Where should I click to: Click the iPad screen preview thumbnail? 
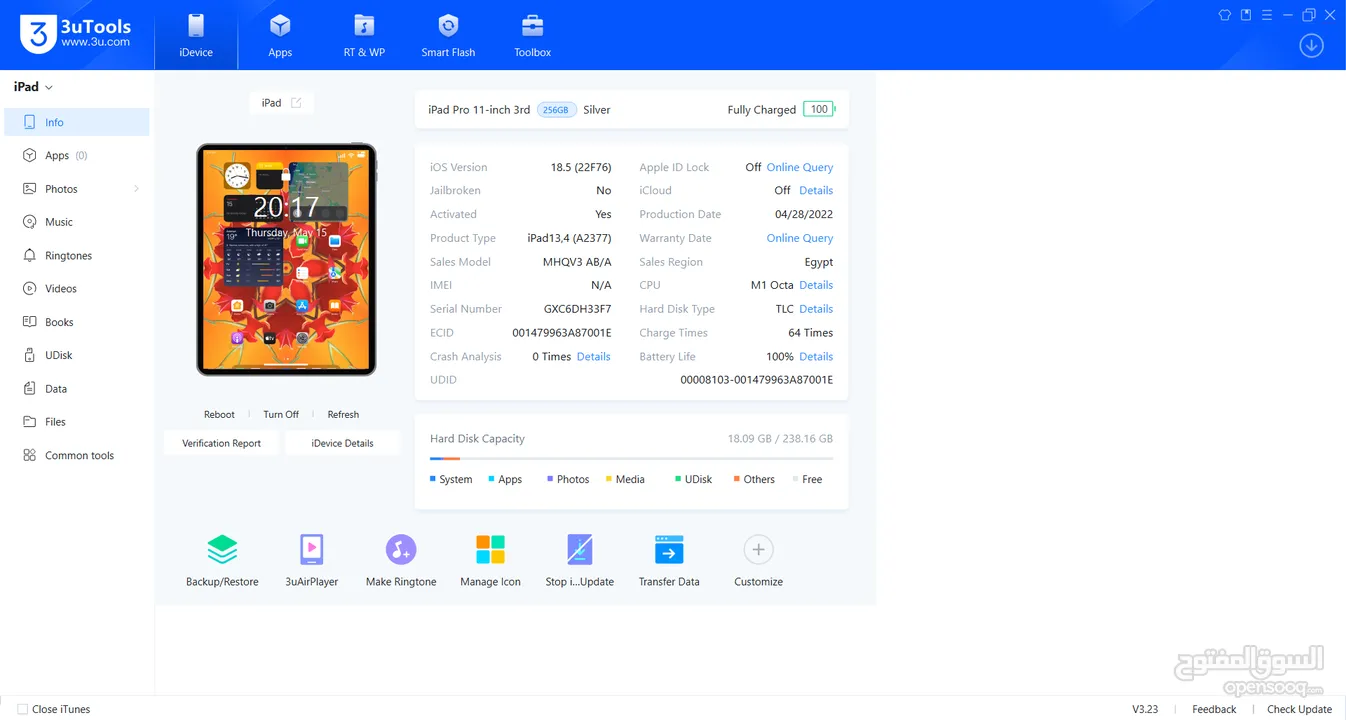pos(286,260)
